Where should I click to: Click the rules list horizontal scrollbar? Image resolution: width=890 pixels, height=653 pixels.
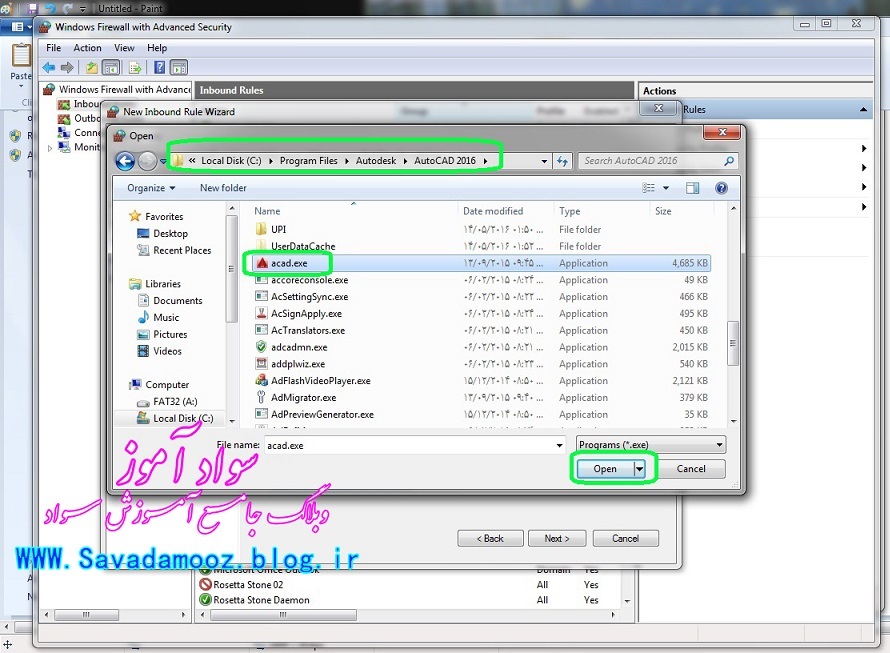(x=283, y=615)
